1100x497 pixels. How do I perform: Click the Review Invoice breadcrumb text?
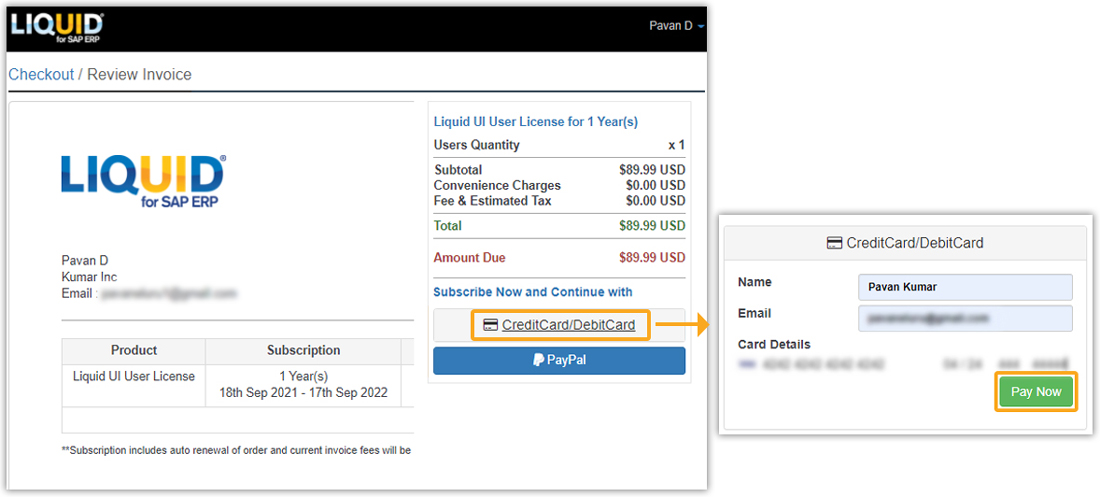click(139, 74)
